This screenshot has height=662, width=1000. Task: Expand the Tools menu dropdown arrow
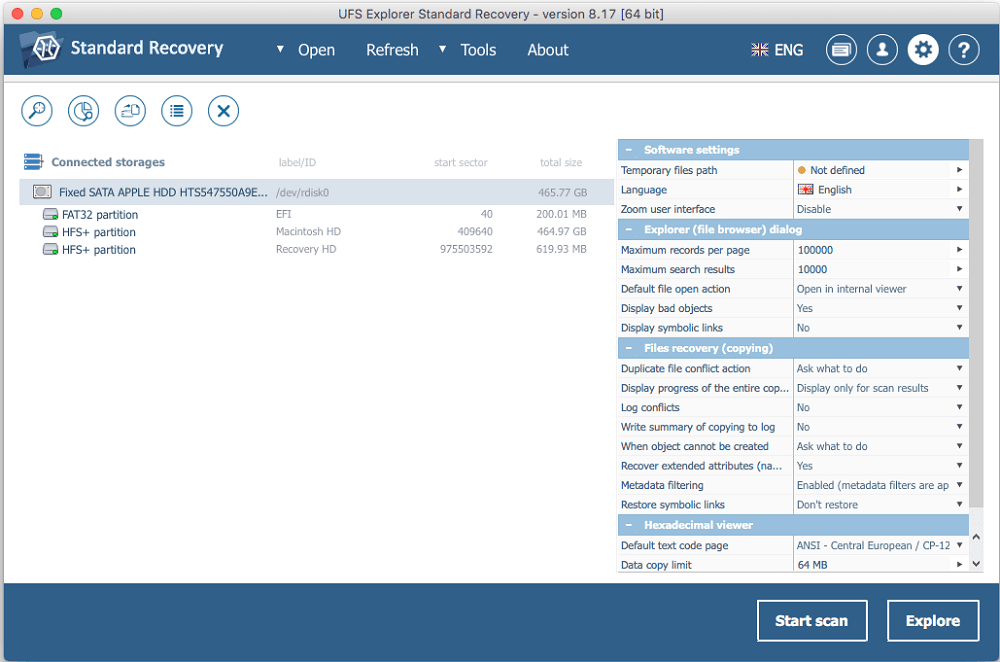coord(443,49)
